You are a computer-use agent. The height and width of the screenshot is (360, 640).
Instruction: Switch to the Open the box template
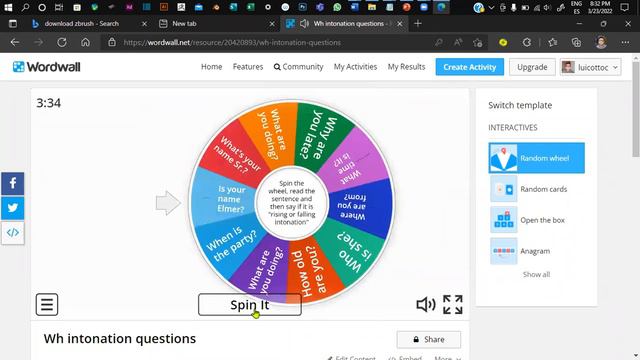[x=536, y=220]
